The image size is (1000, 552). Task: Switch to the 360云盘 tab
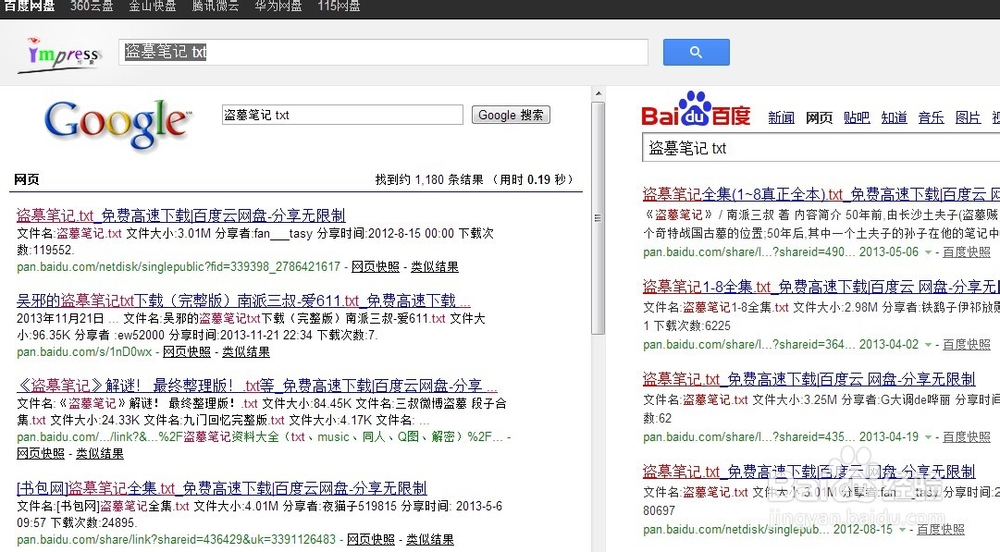[x=91, y=6]
